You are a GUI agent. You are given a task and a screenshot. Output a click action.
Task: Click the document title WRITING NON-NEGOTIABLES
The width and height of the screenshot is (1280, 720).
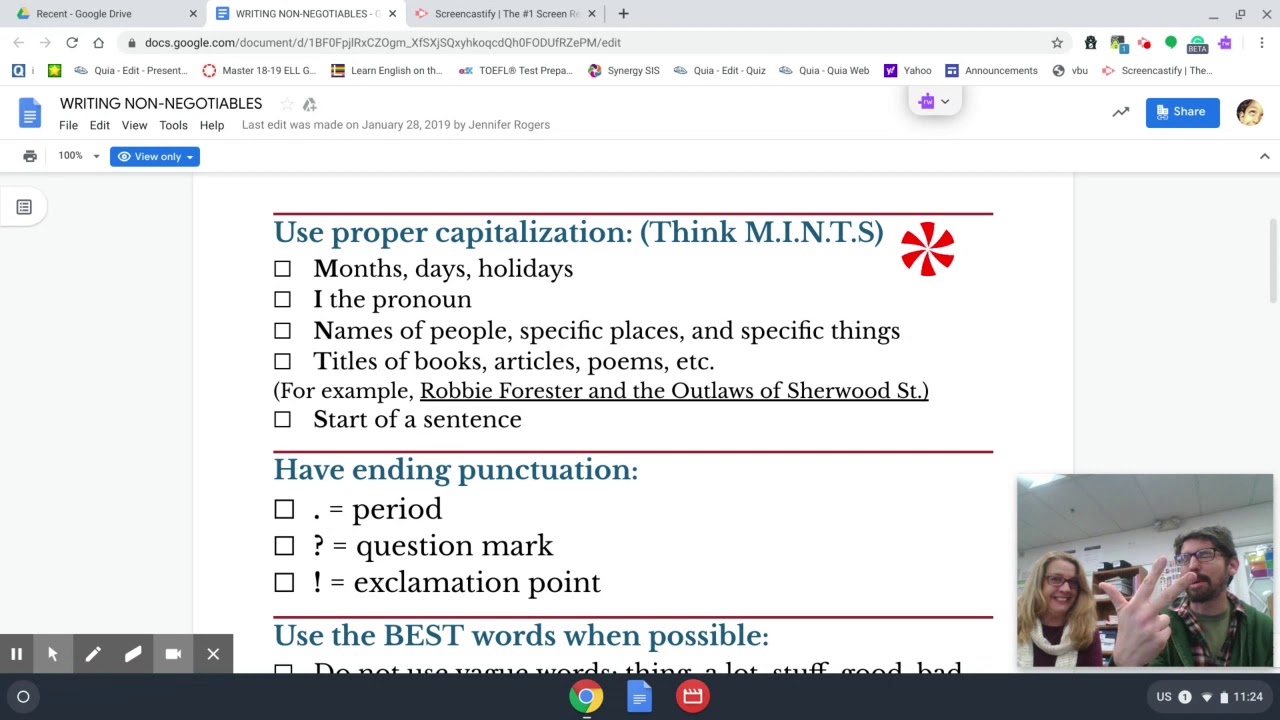[161, 104]
